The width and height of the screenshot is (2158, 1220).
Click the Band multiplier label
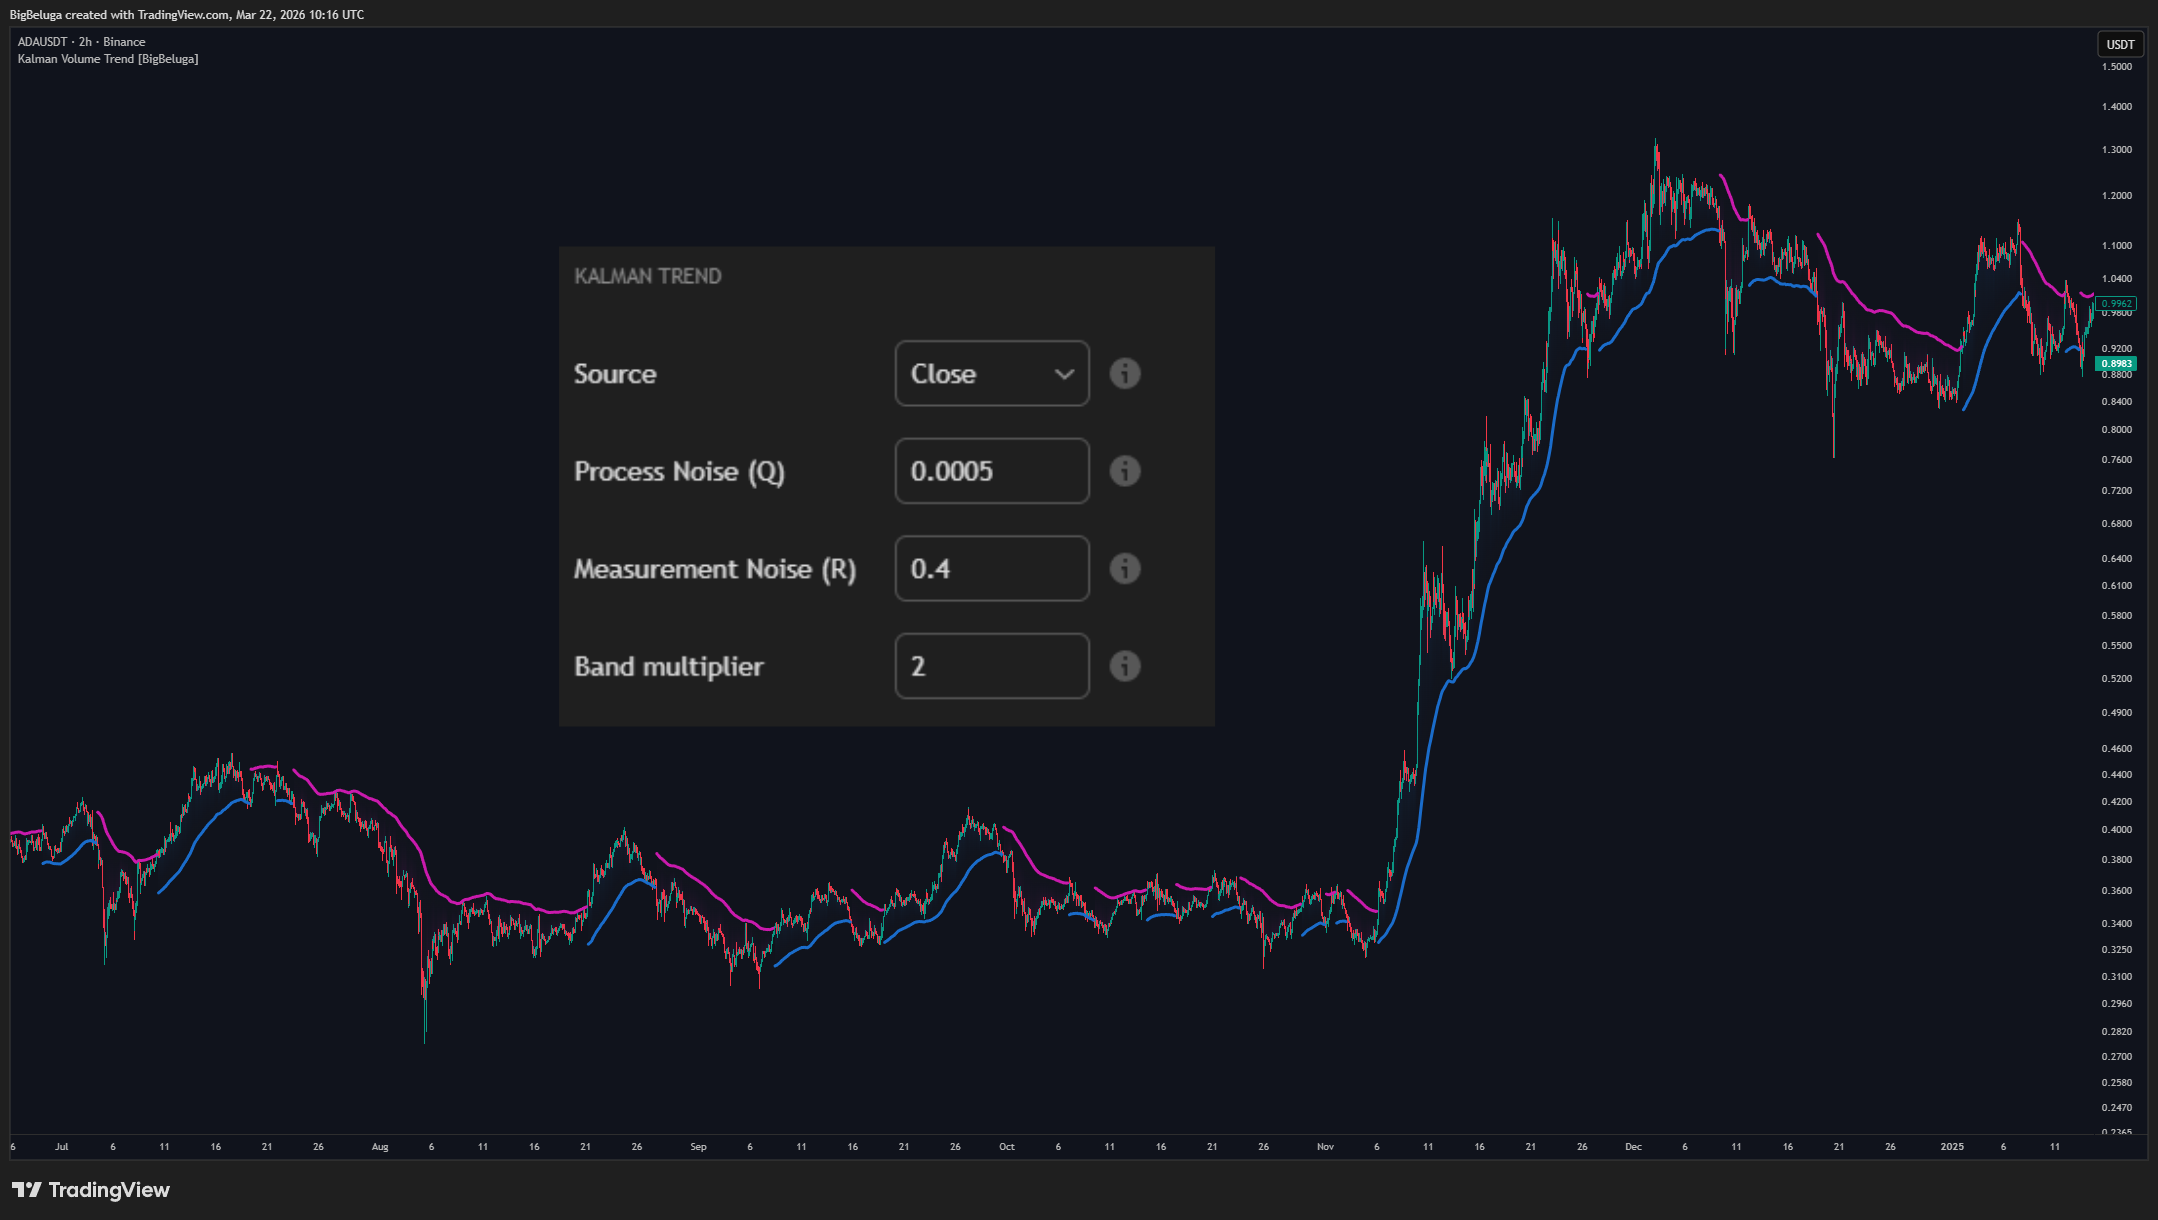click(x=668, y=667)
